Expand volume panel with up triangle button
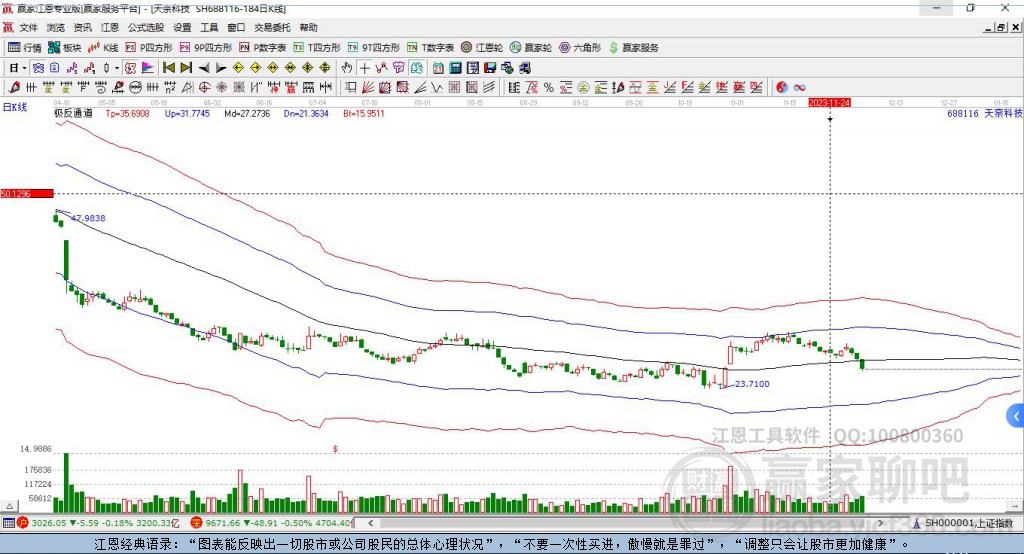 [x=9, y=506]
